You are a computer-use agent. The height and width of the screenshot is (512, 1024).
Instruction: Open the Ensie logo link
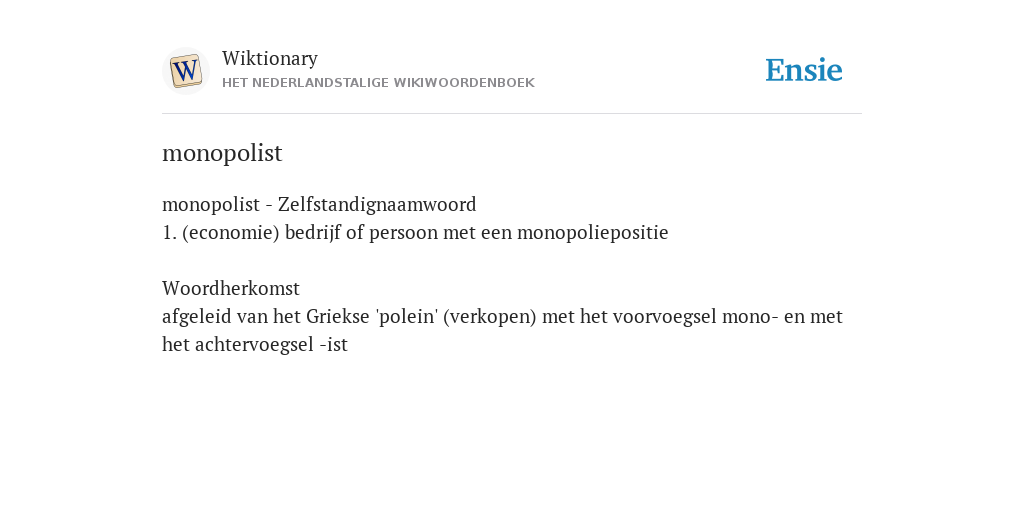(804, 71)
